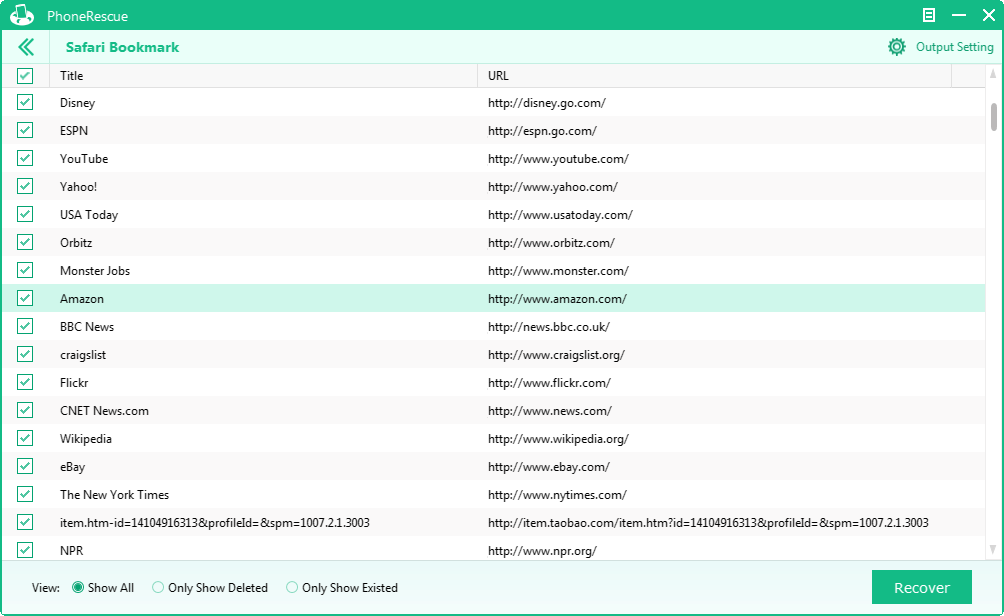Click the http://www.monster.com/ URL cell
The height and width of the screenshot is (616, 1004).
558,271
